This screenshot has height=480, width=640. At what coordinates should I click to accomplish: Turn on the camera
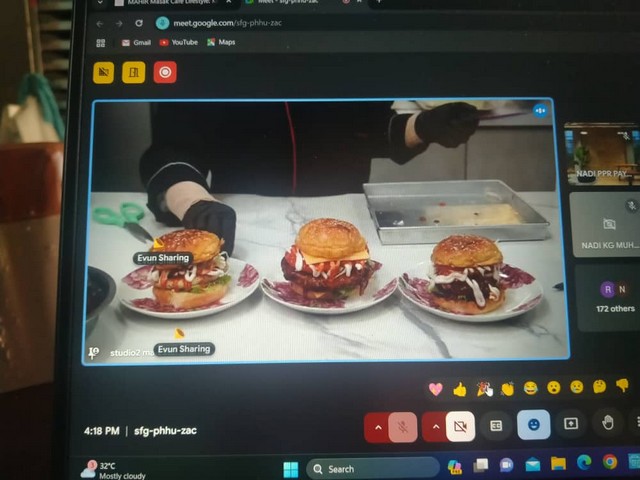[459, 427]
